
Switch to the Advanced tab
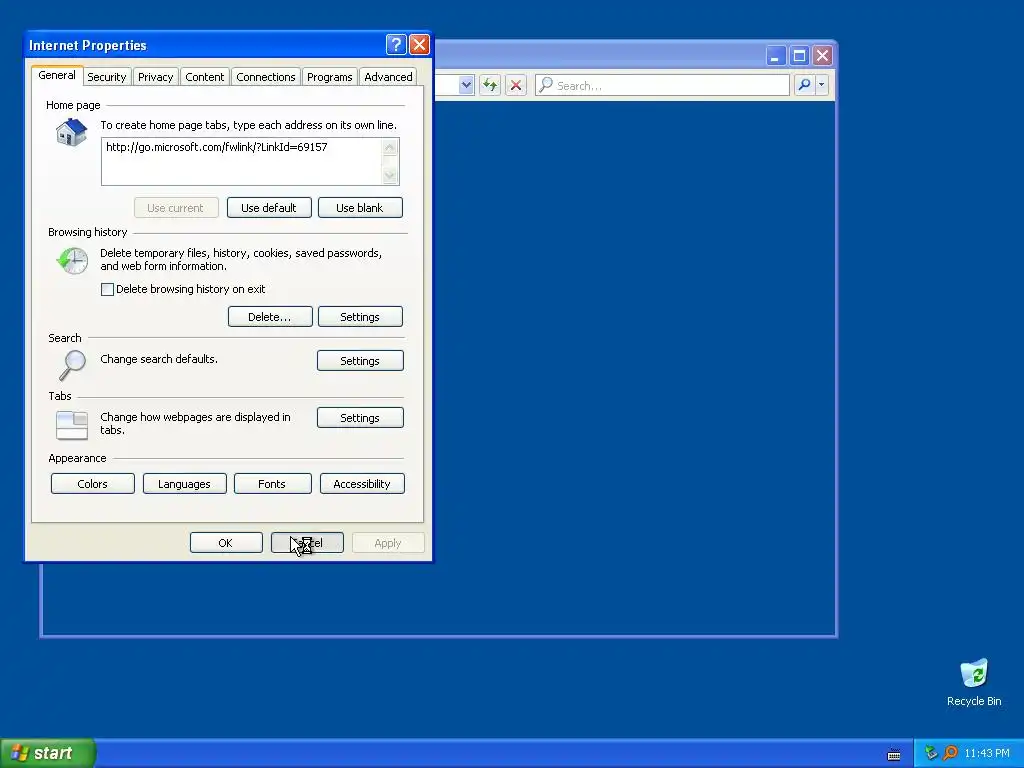coord(388,77)
